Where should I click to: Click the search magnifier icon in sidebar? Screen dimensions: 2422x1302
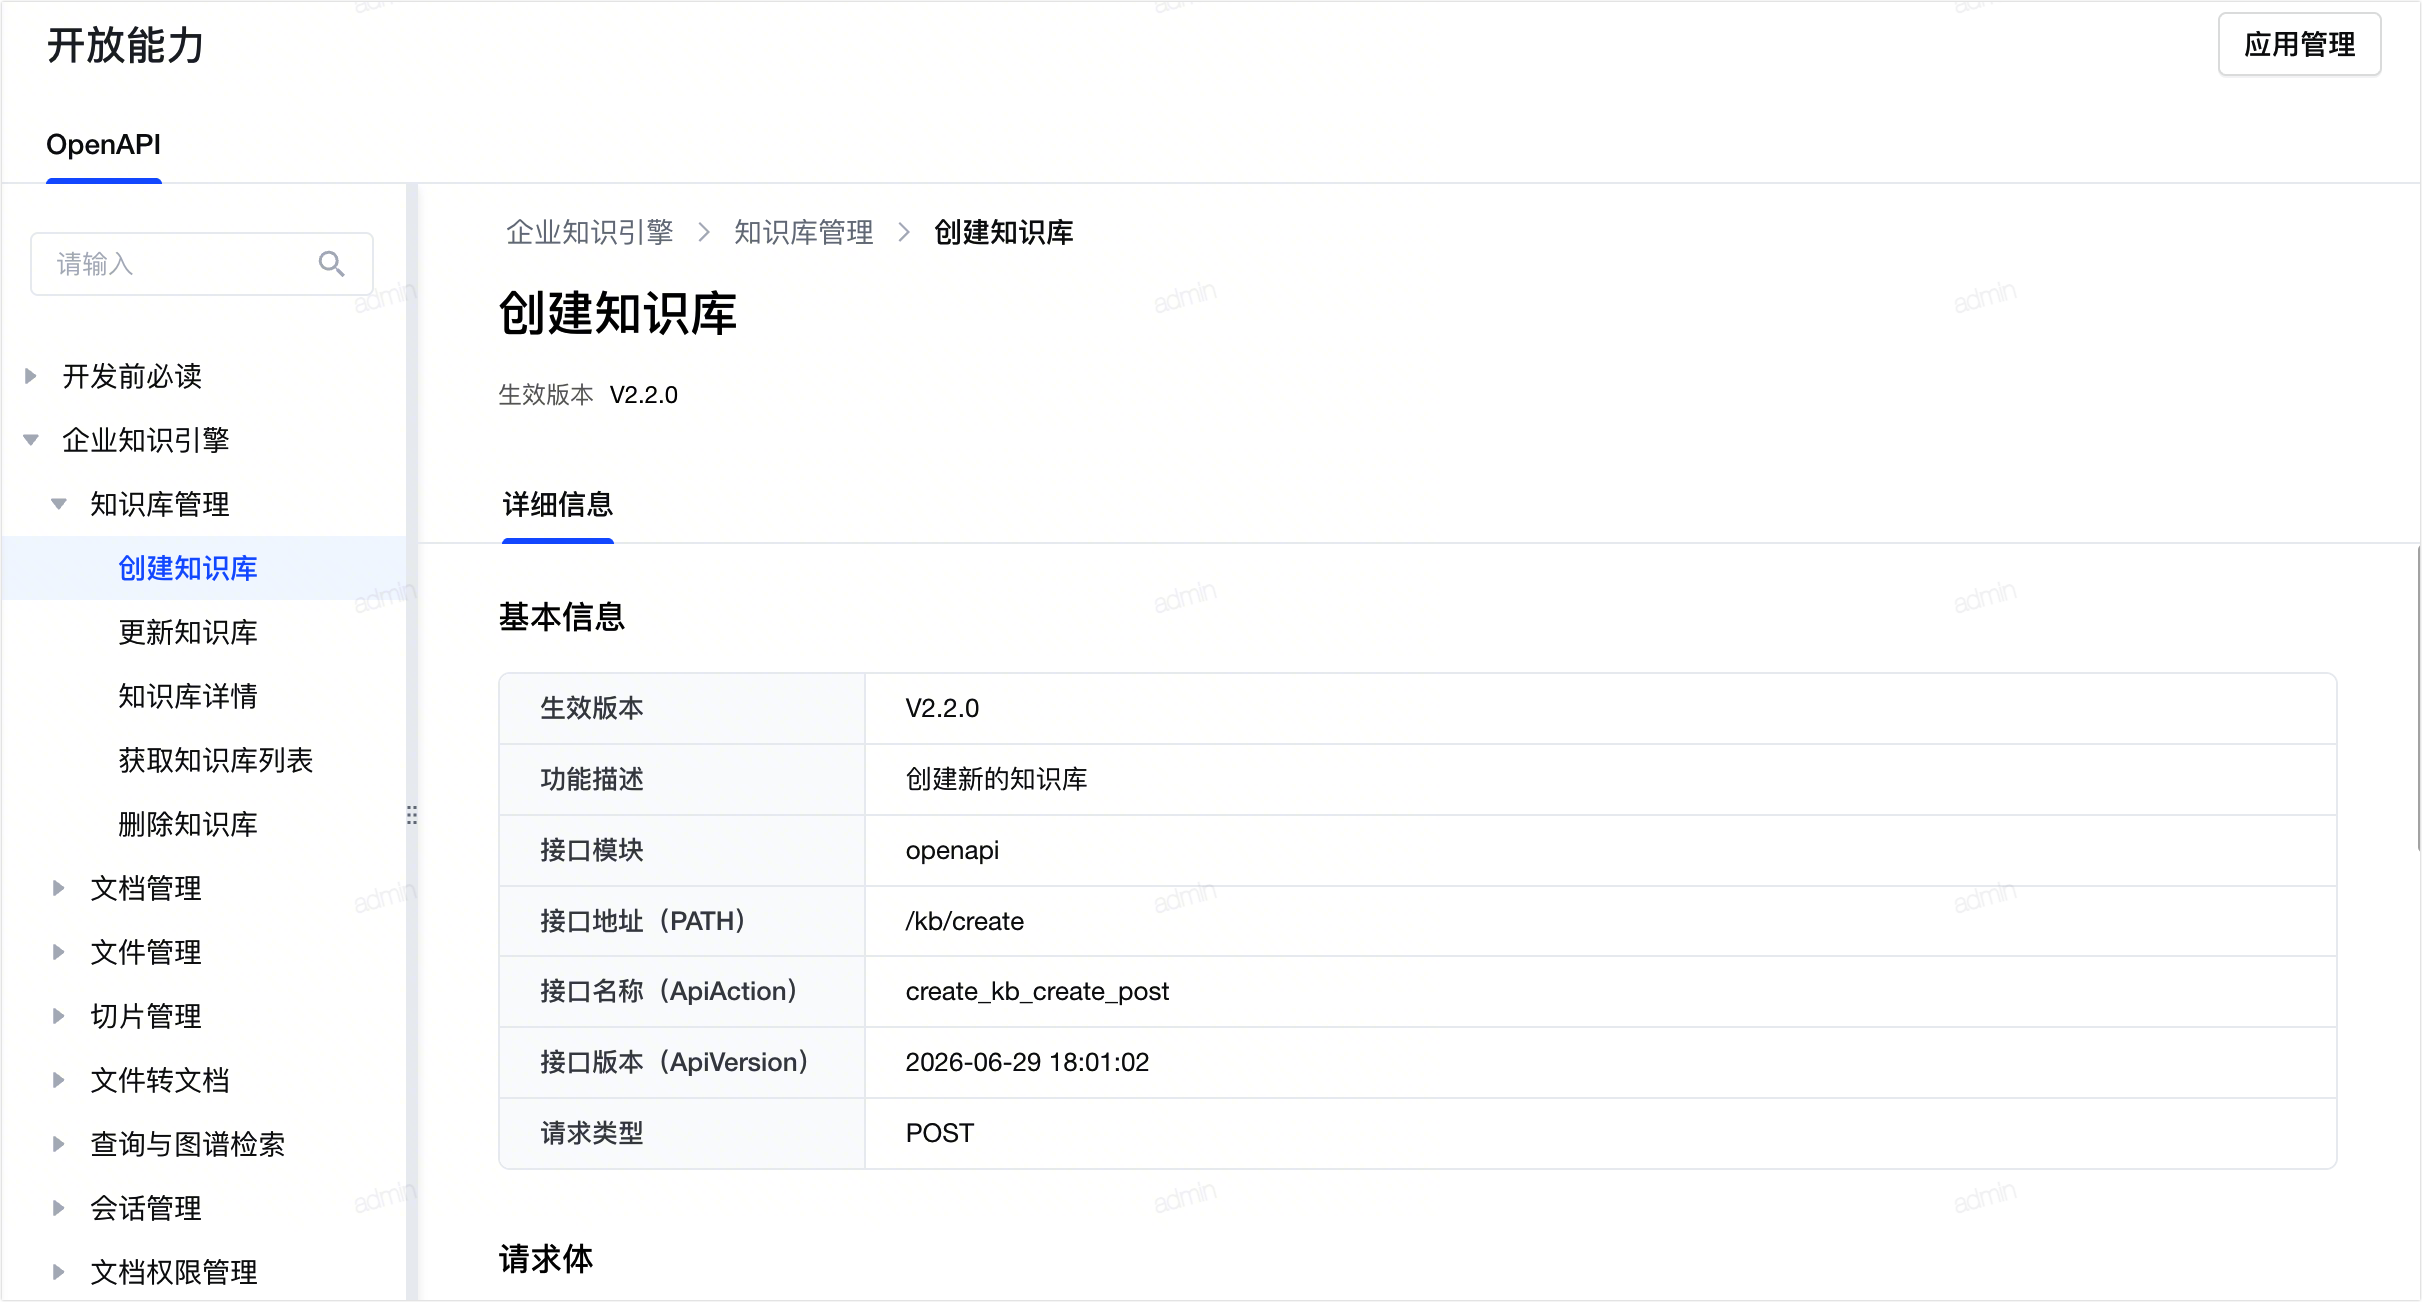coord(331,264)
